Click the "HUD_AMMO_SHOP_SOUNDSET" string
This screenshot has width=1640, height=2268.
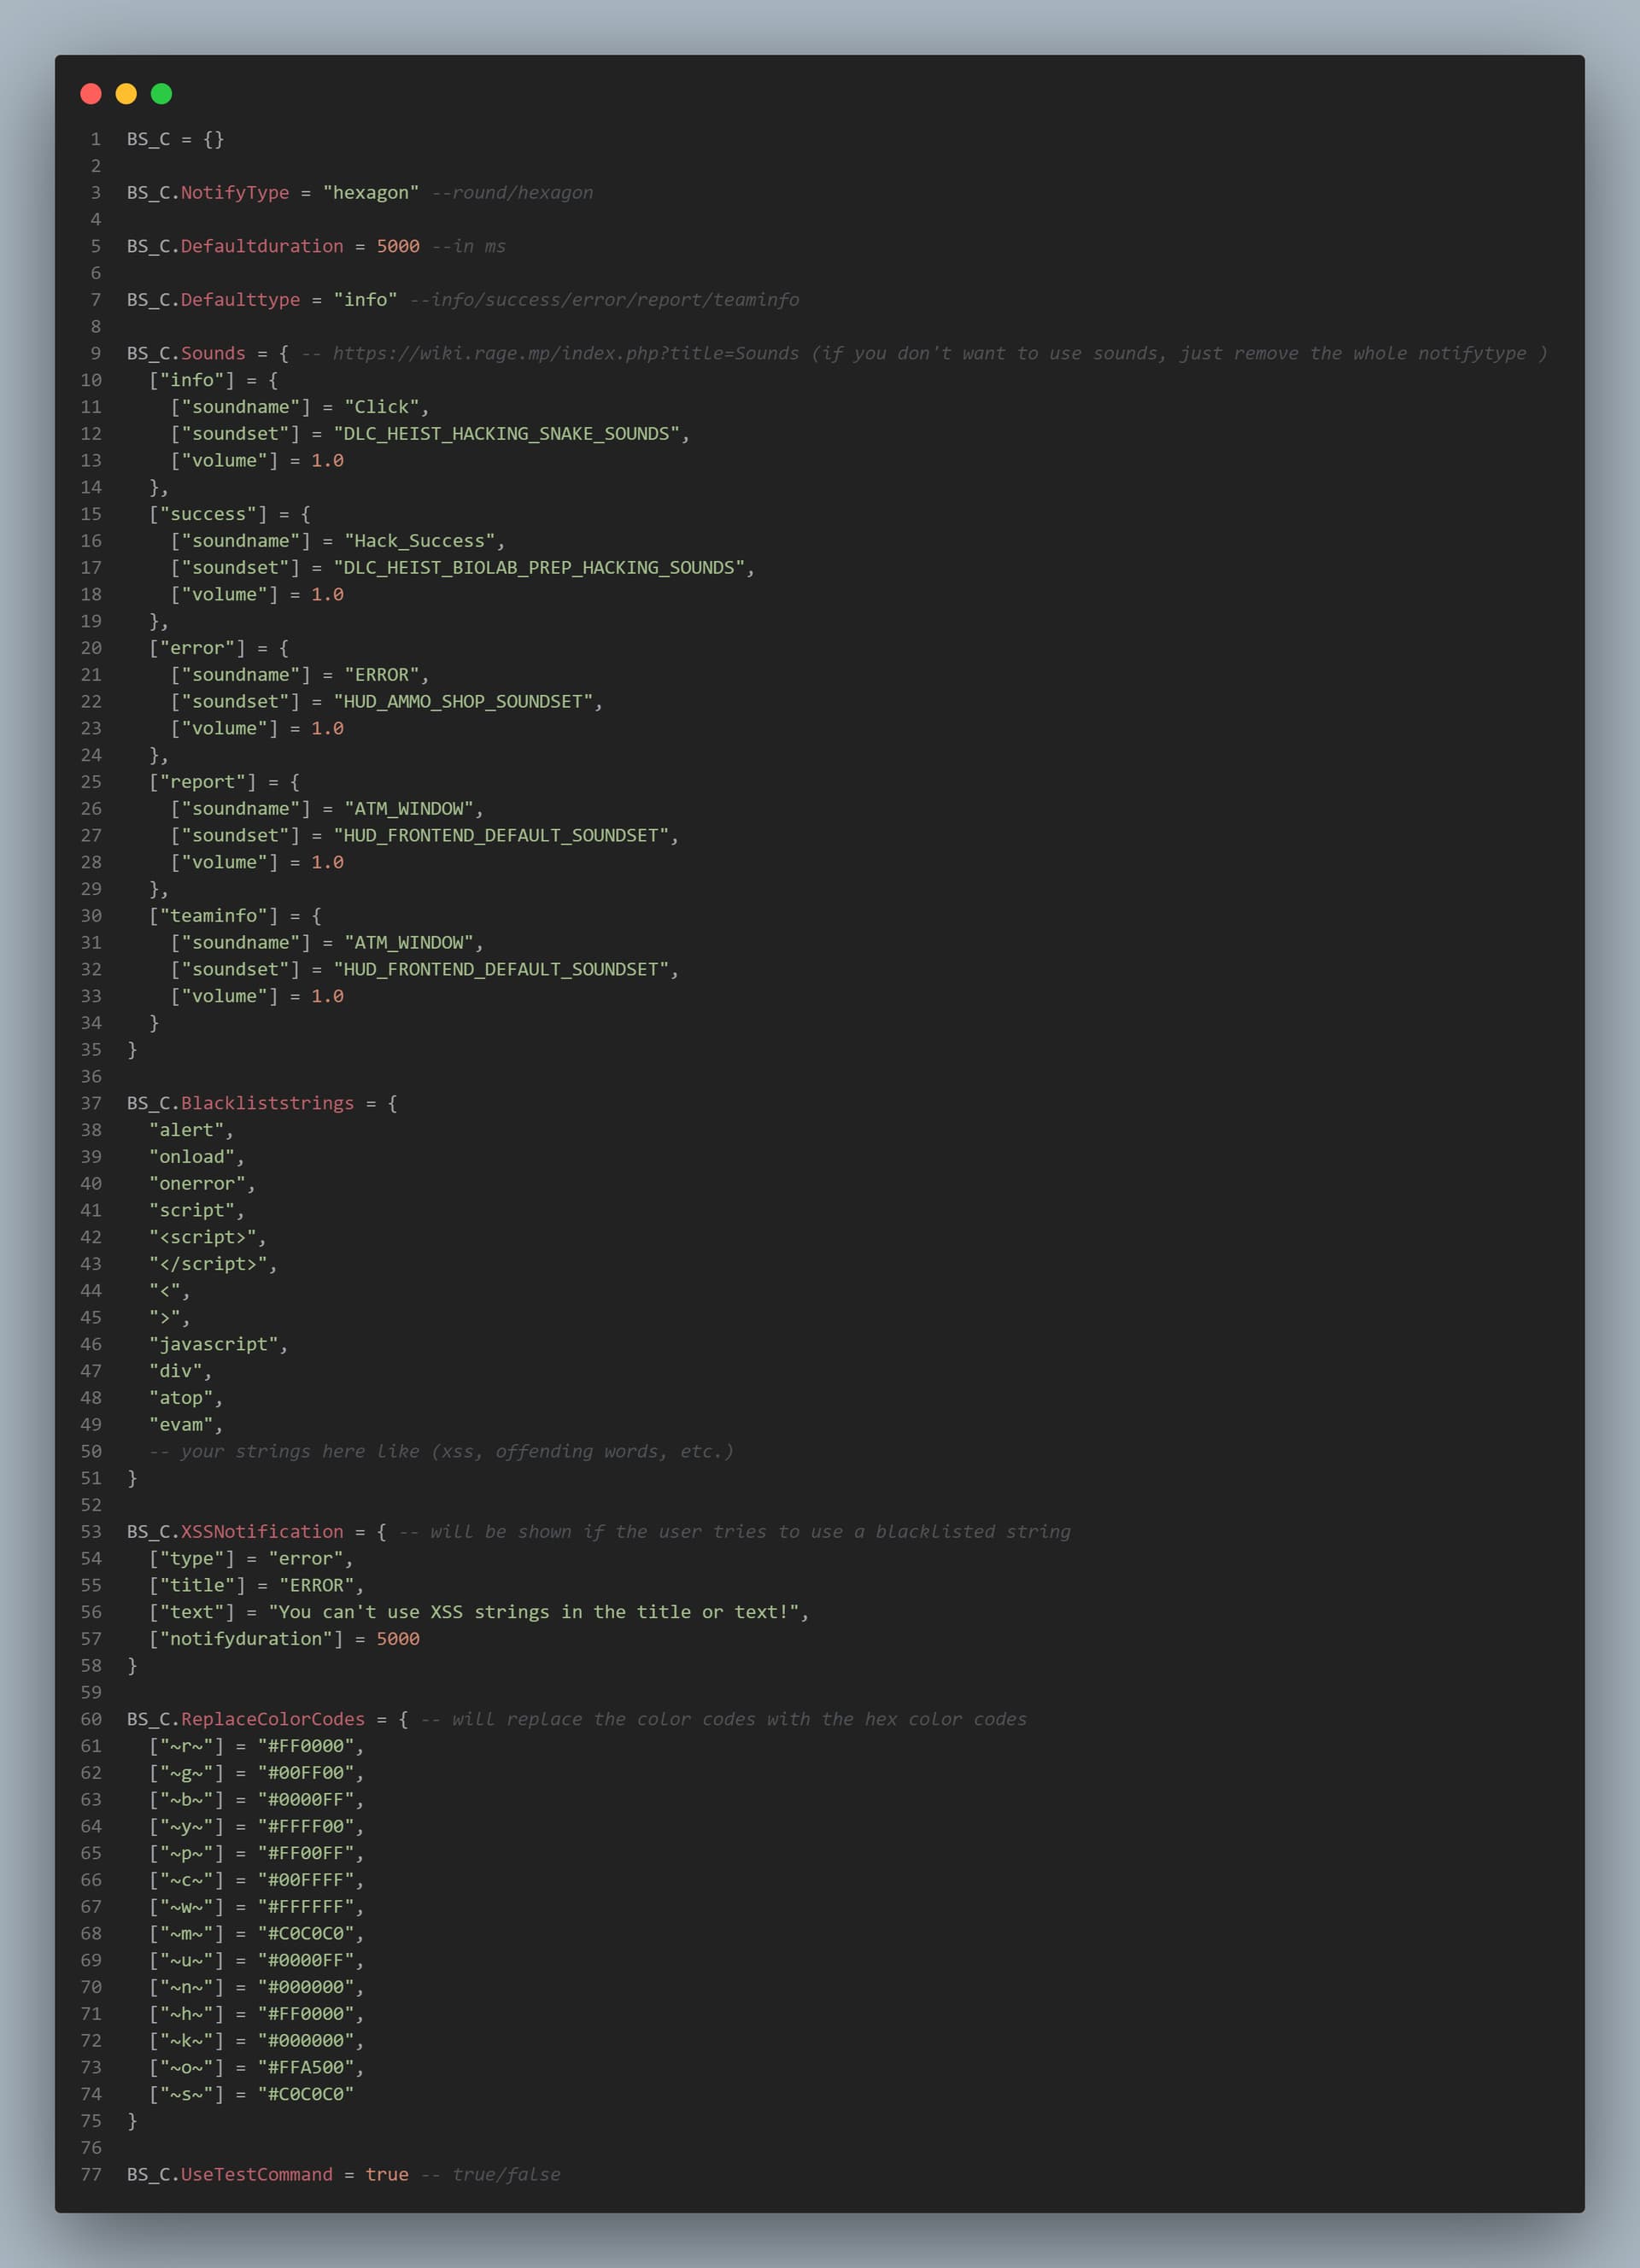[x=462, y=701]
